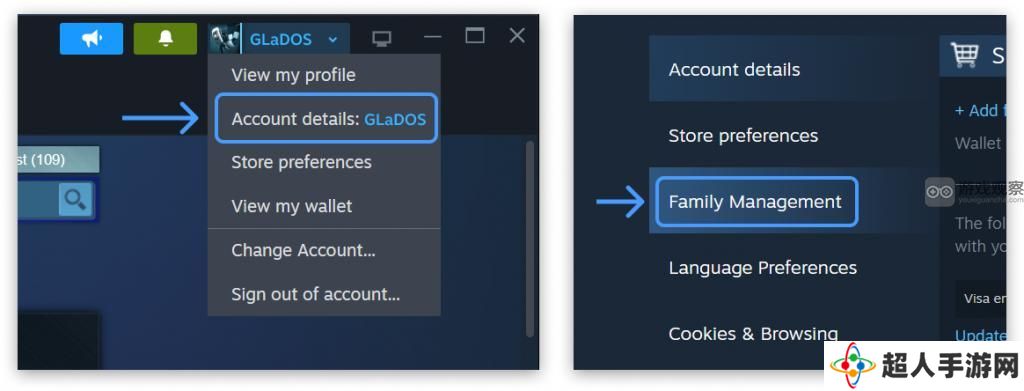Click the shopping cart icon

965,55
